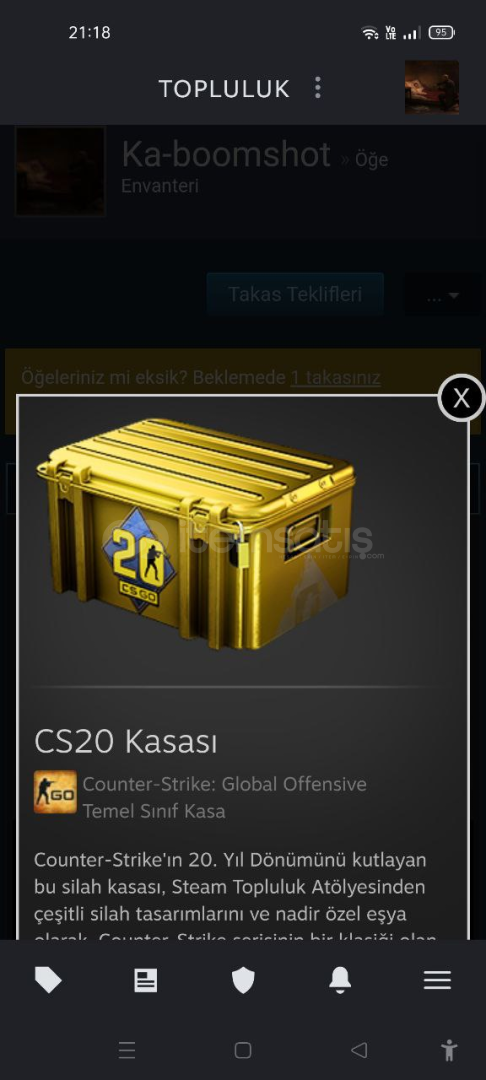Viewport: 486px width, 1080px height.
Task: Tap the Android home square button
Action: [x=243, y=1050]
